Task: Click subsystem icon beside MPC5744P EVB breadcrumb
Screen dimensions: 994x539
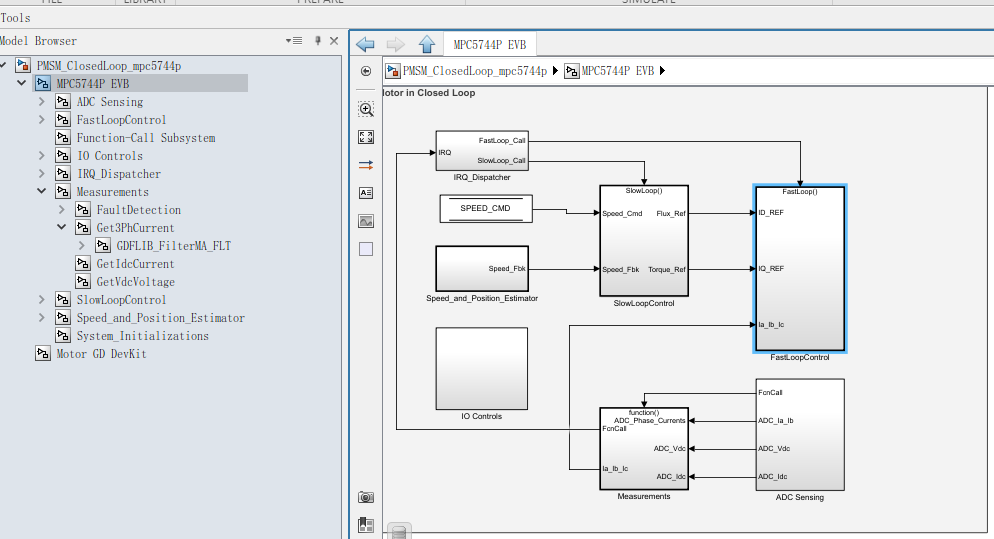Action: tap(572, 70)
